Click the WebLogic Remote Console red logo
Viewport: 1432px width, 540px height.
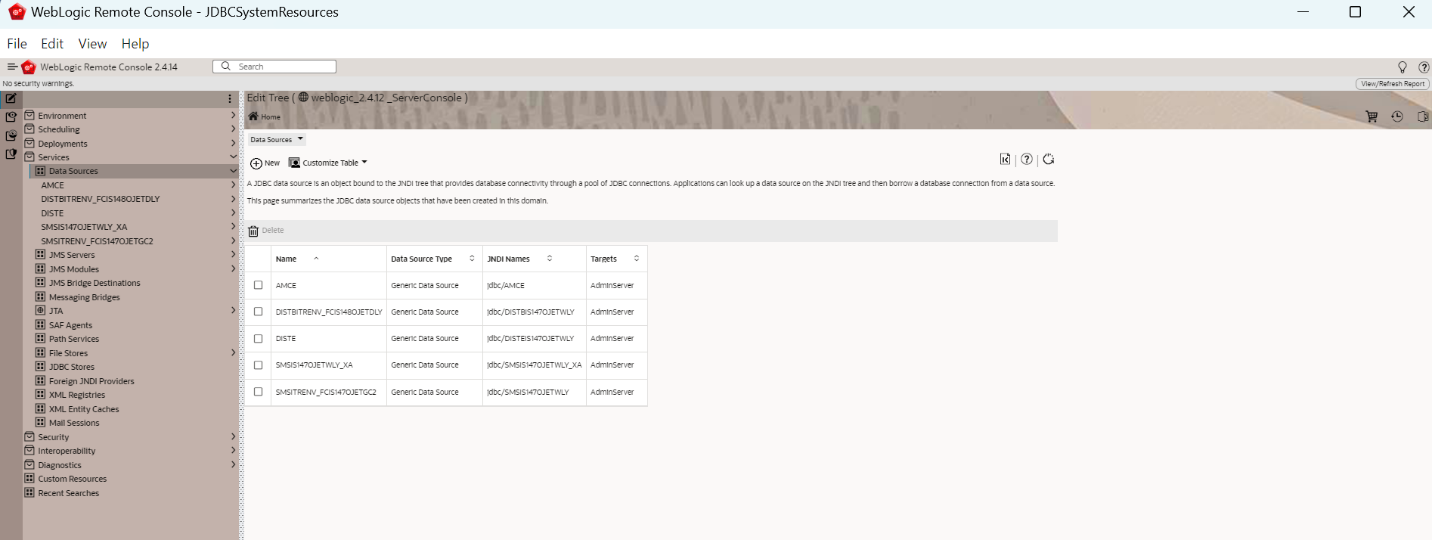[x=28, y=67]
